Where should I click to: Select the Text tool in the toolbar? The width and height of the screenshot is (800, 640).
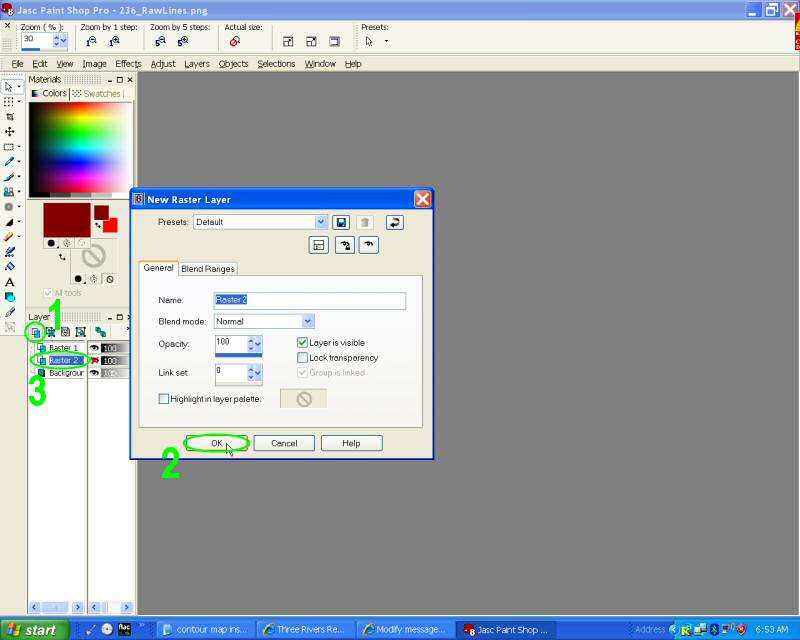(10, 283)
